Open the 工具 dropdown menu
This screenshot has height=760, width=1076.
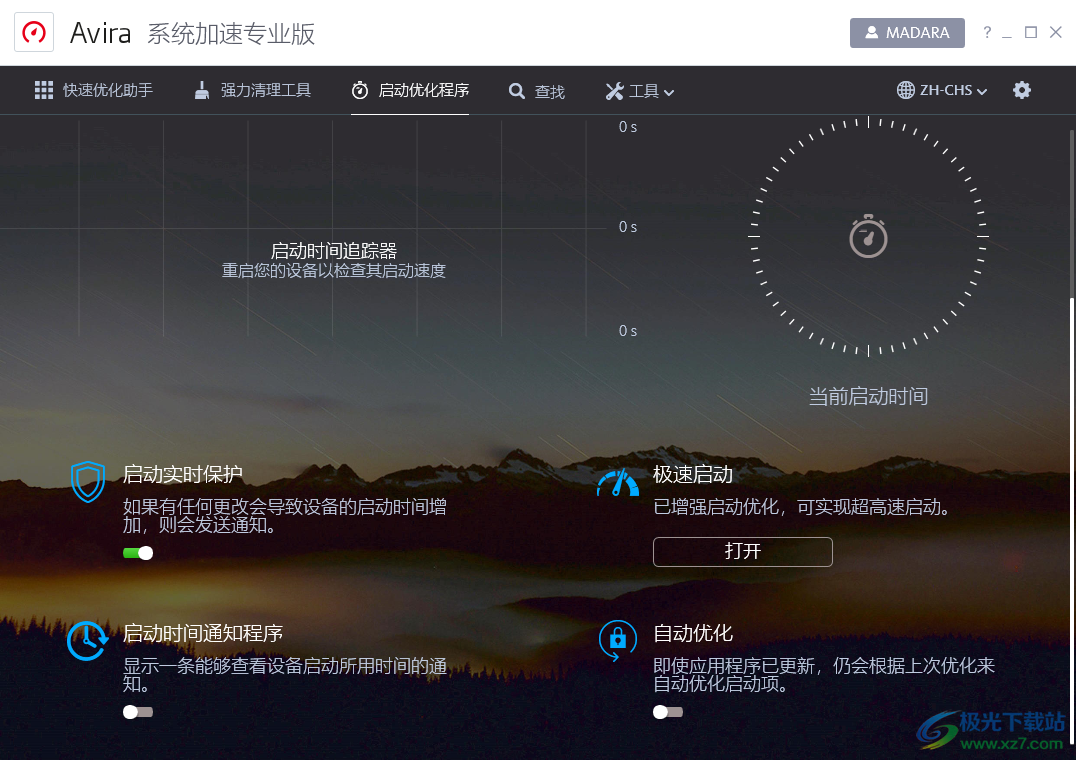640,89
